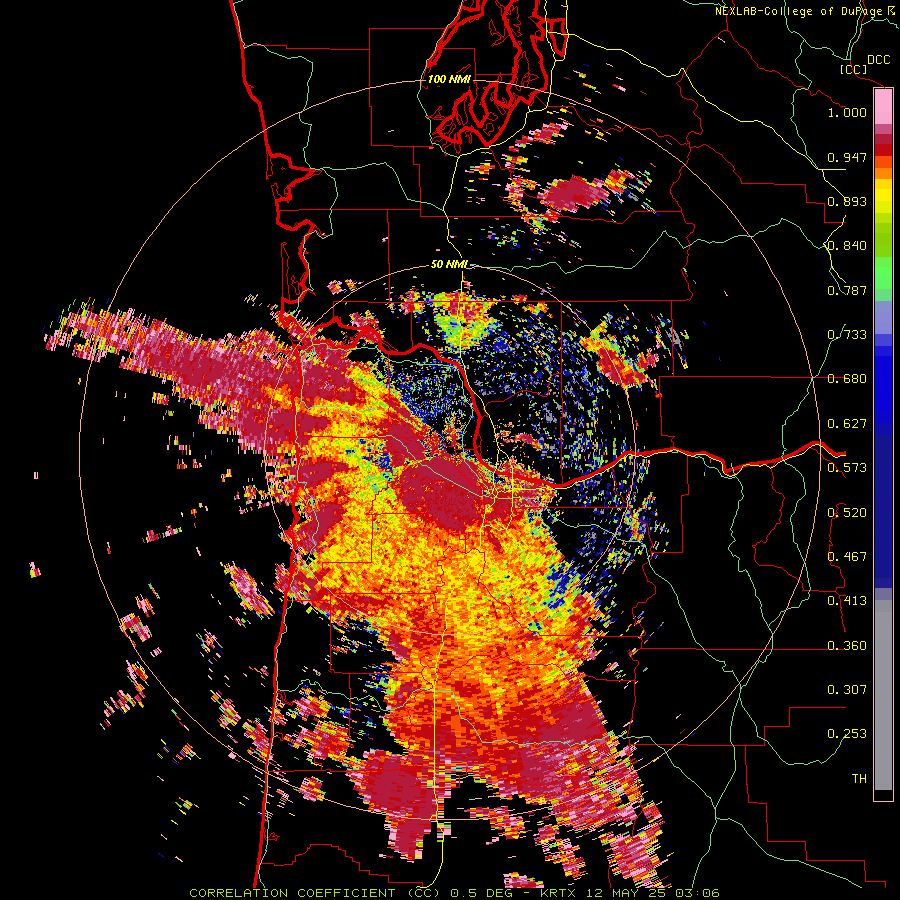Click the 0.947 value on the color scale
The width and height of the screenshot is (900, 900).
click(x=847, y=157)
